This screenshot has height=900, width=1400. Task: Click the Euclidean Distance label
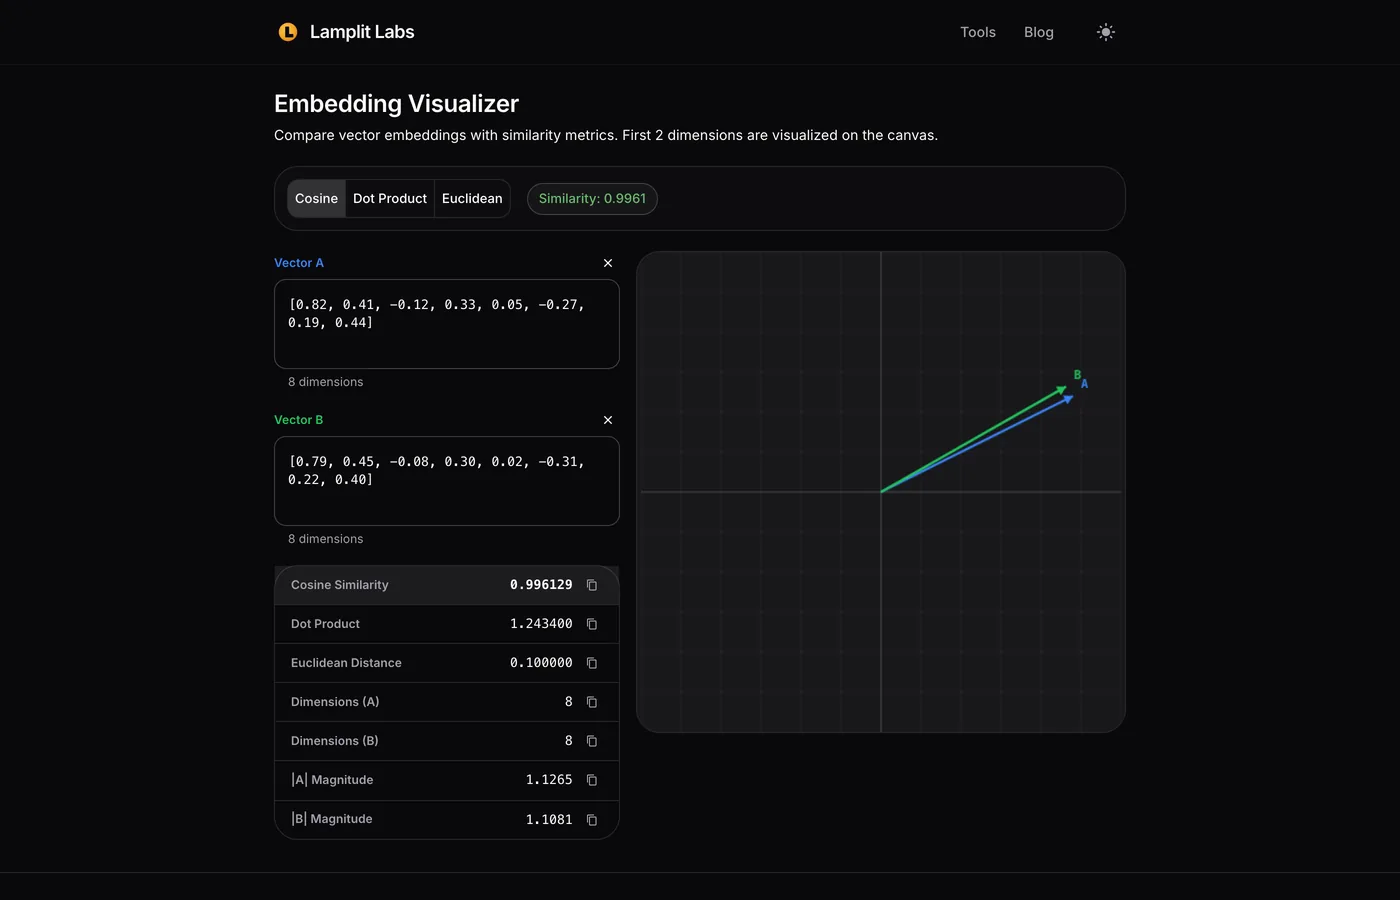pos(346,663)
